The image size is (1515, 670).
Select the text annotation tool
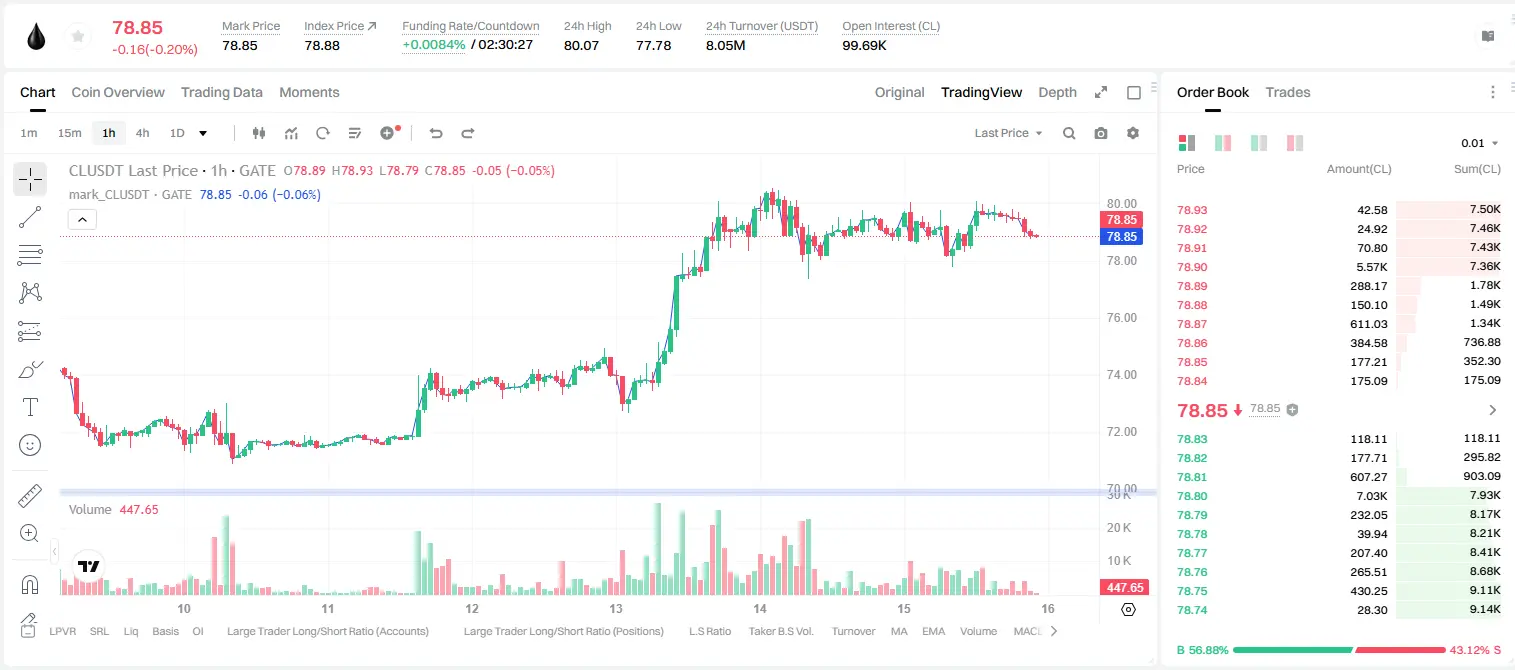point(30,407)
